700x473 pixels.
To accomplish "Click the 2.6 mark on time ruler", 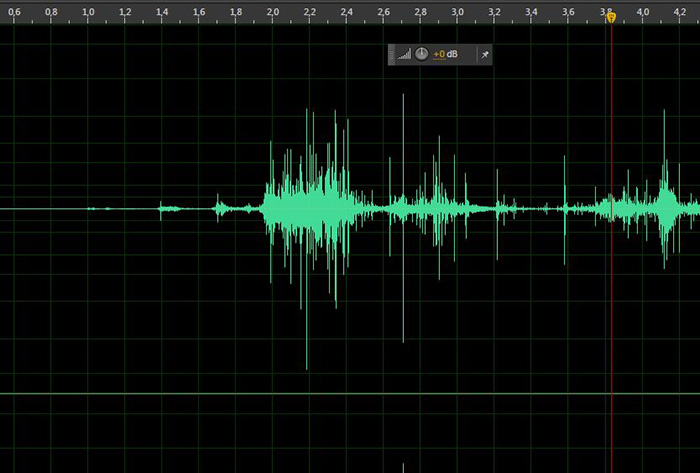I will click(383, 12).
